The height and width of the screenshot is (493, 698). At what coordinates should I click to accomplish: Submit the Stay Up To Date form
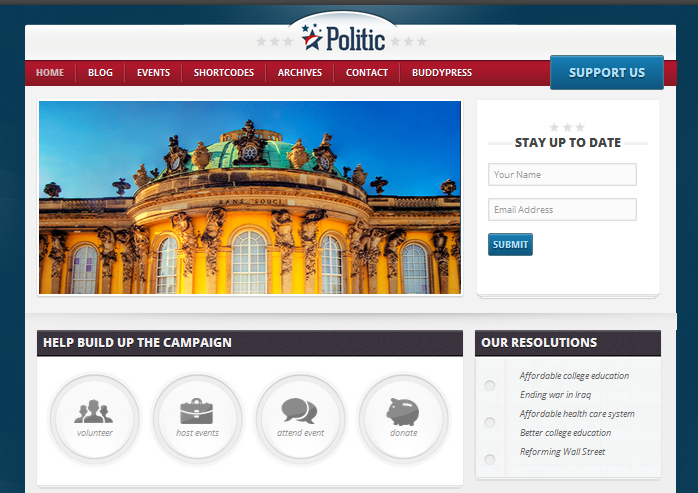(x=510, y=244)
